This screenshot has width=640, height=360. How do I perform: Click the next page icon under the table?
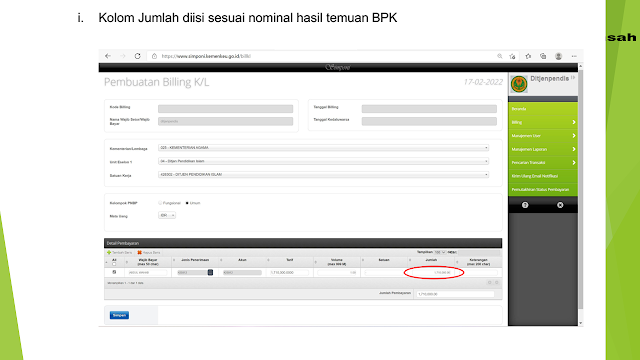496,282
